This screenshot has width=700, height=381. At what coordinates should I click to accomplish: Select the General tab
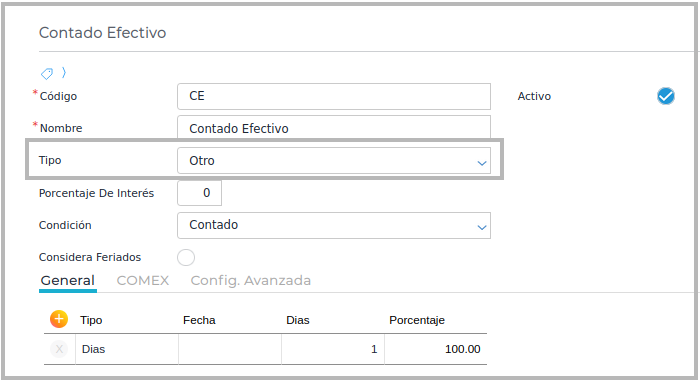[68, 281]
